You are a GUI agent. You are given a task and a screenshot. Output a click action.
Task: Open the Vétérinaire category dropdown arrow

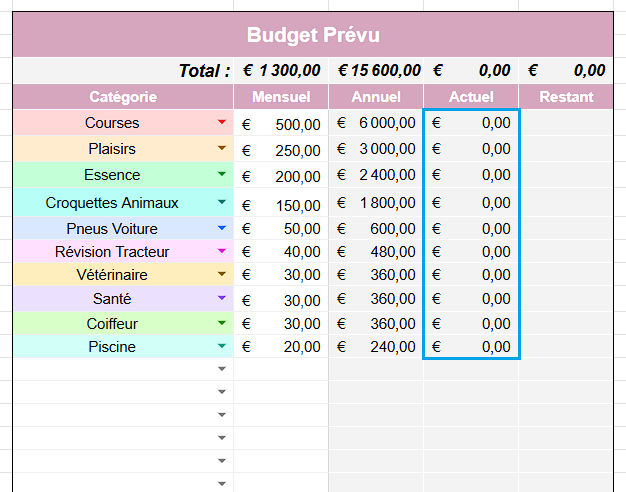pyautogui.click(x=222, y=274)
